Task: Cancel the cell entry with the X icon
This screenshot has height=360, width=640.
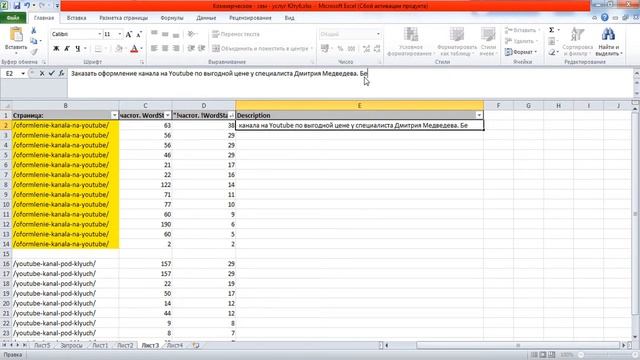Action: (x=42, y=73)
